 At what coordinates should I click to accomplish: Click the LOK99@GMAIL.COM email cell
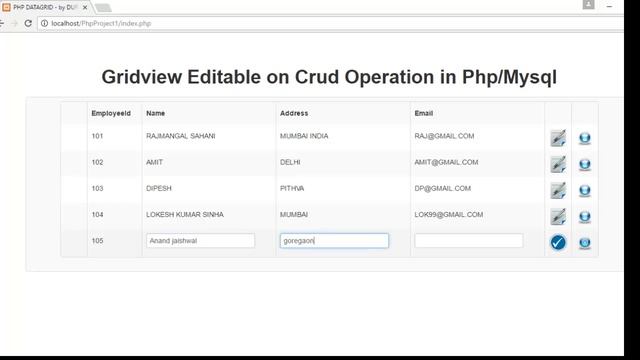click(449, 214)
